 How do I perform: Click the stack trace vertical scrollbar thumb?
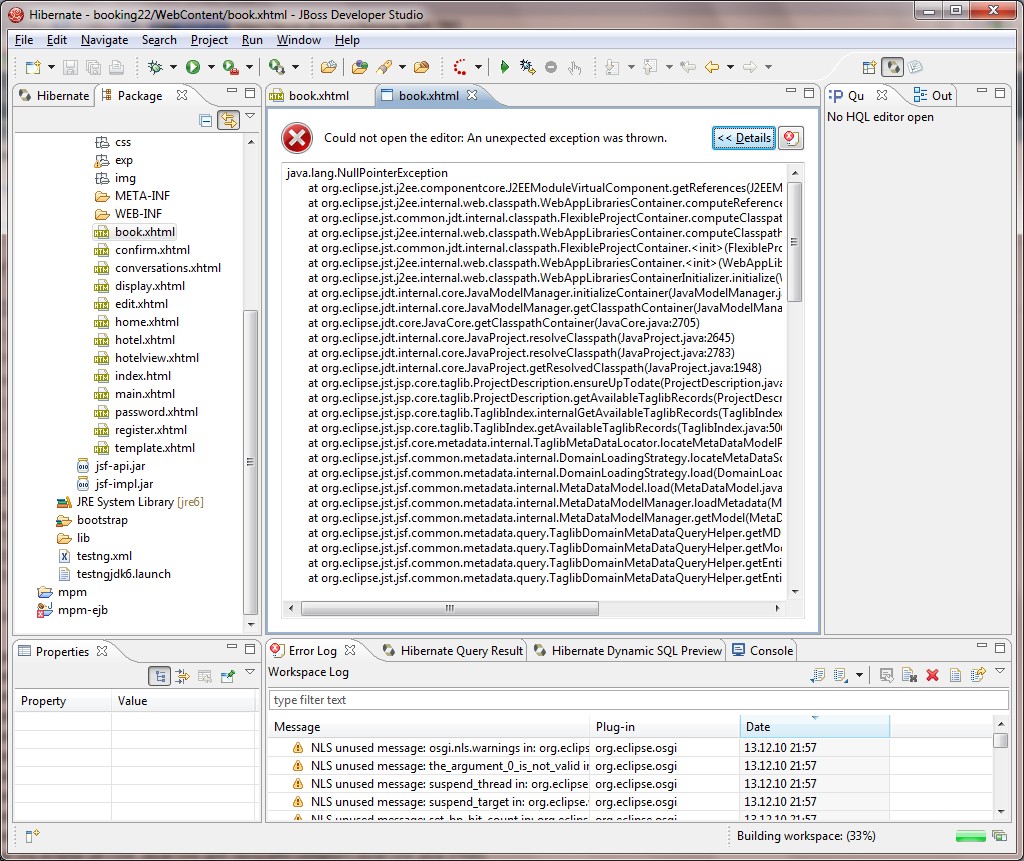pos(795,242)
